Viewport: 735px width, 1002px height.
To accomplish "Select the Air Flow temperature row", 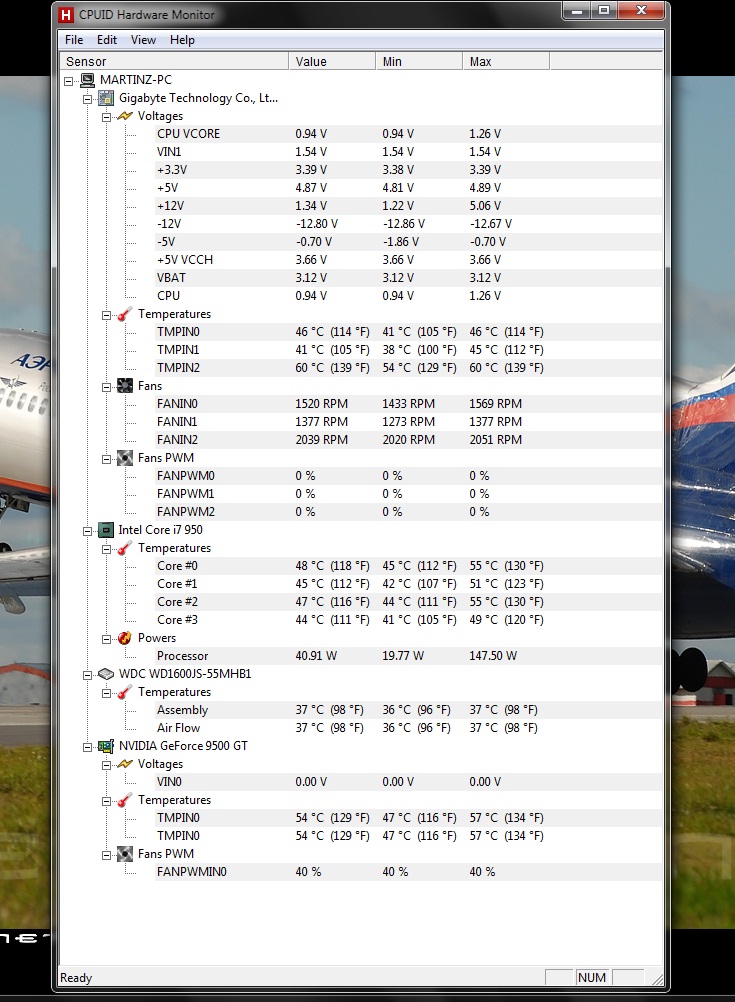I will pos(408,728).
